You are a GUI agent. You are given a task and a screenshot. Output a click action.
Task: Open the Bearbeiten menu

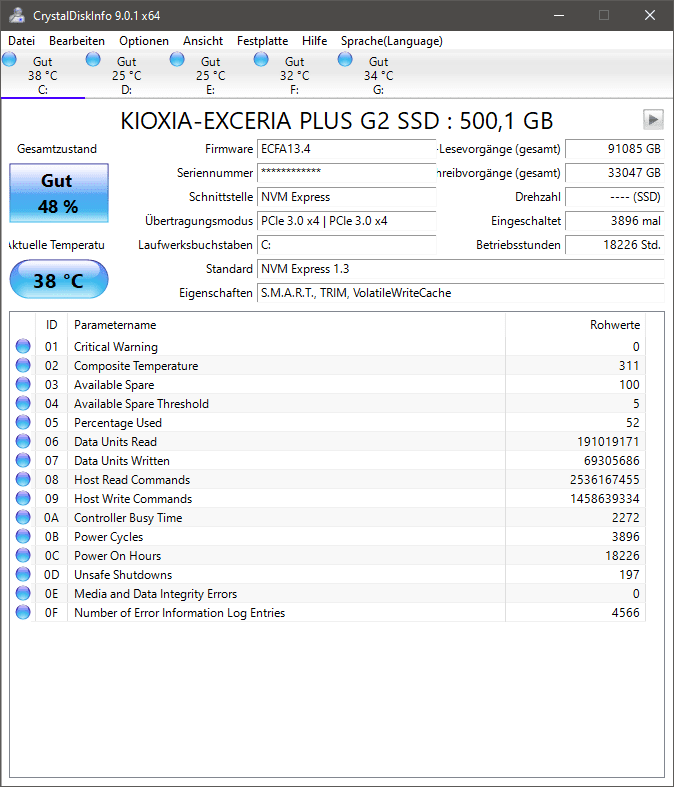pos(77,41)
